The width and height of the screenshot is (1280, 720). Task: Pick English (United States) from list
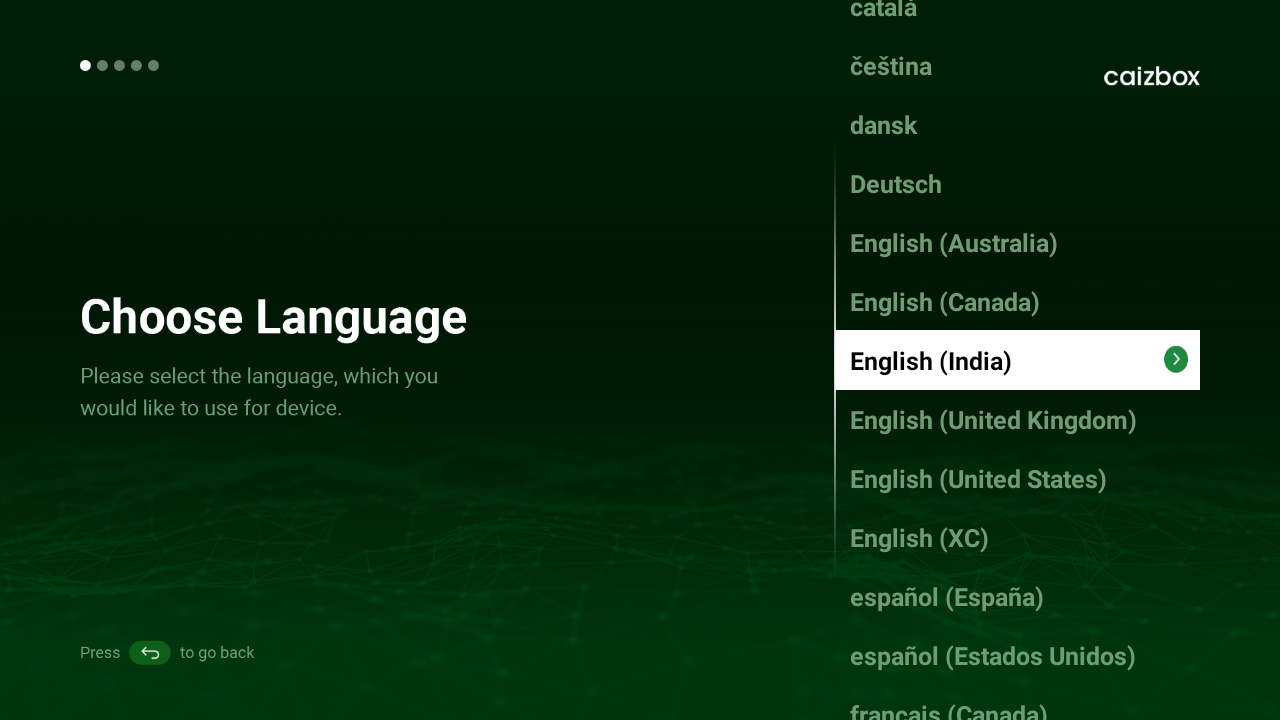[x=978, y=479]
